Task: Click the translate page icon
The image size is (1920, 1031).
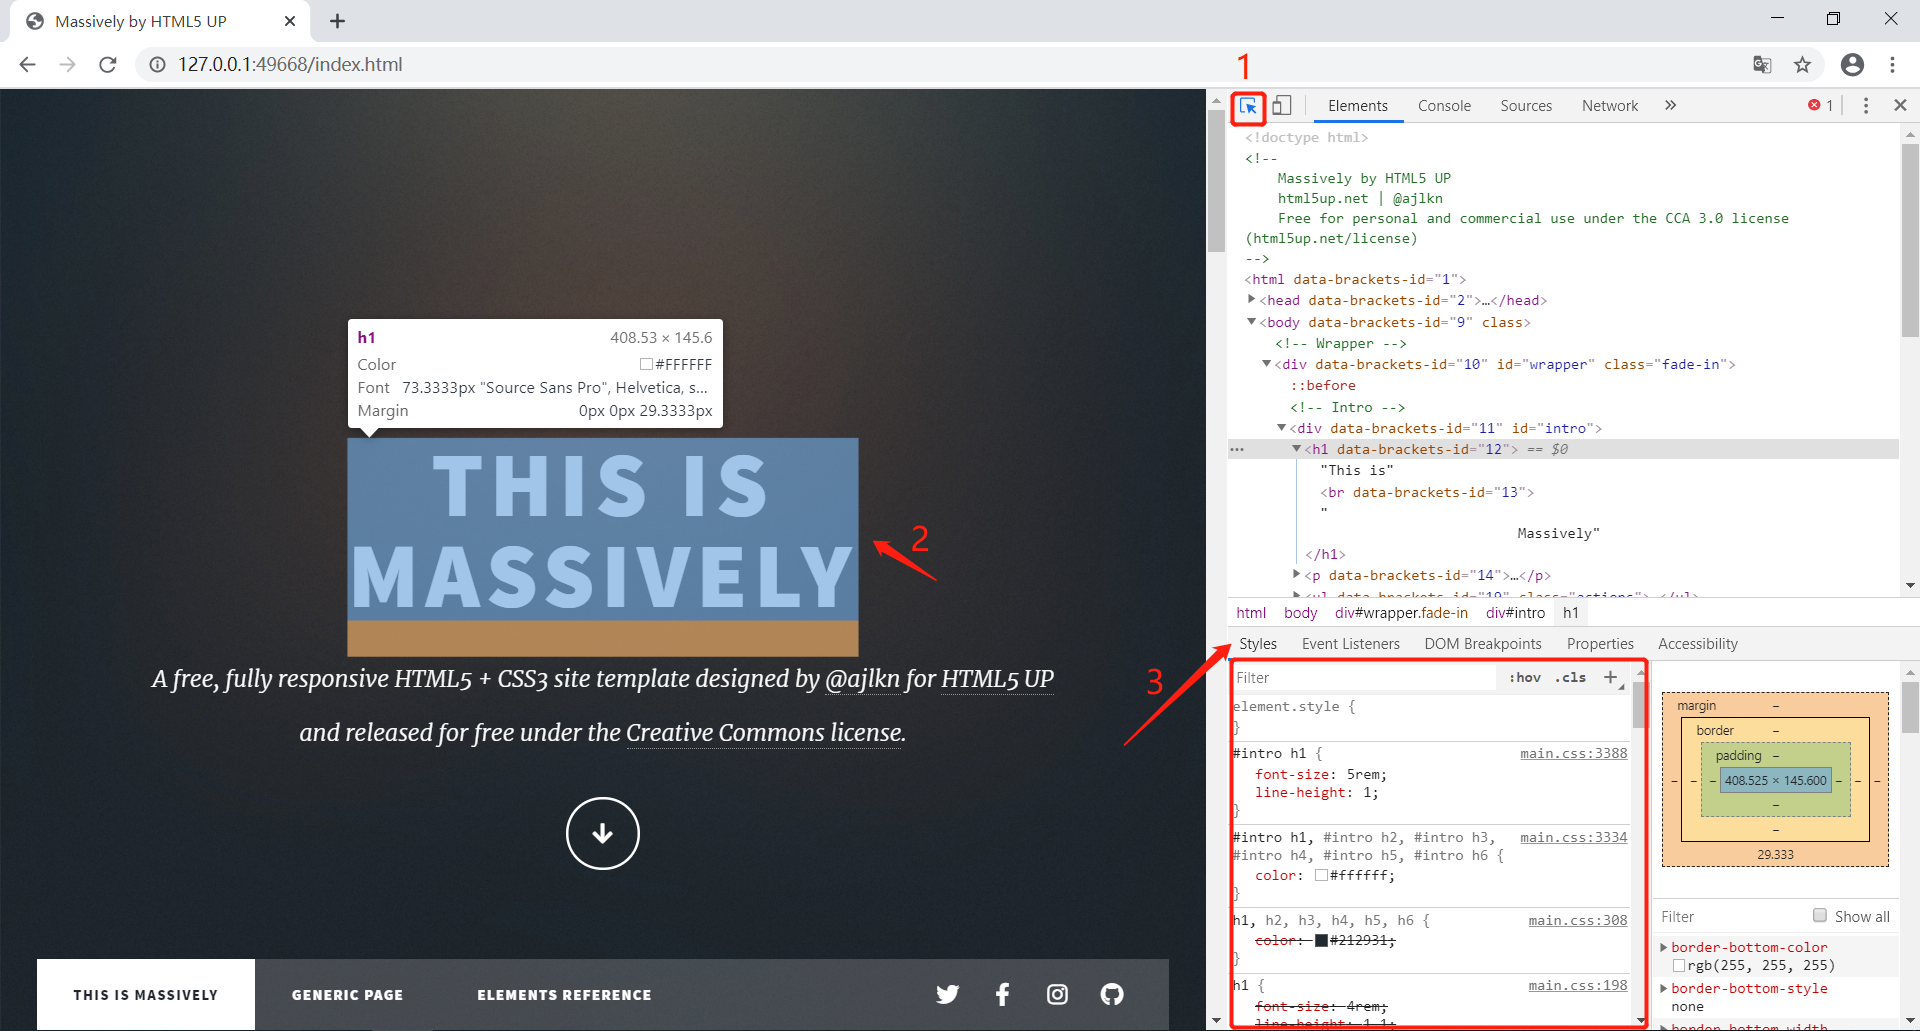Action: [x=1762, y=64]
